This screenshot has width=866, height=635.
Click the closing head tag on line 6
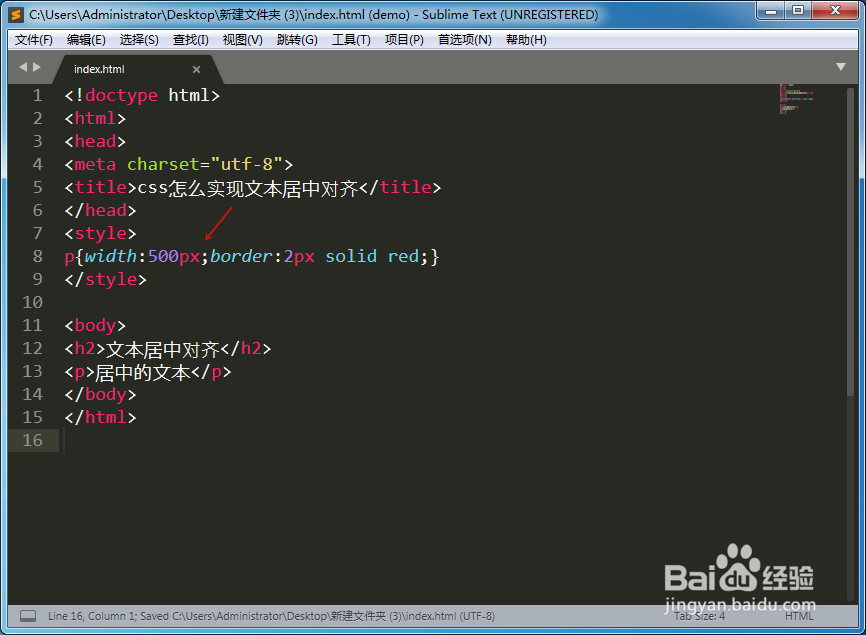point(101,210)
